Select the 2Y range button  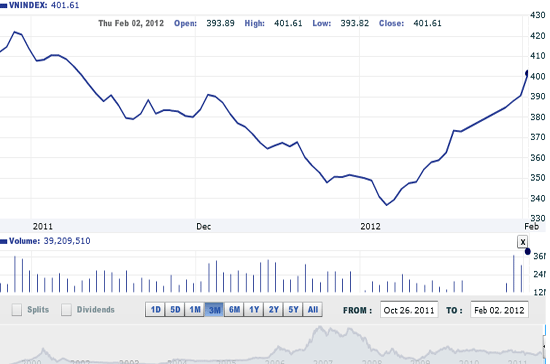click(x=274, y=310)
